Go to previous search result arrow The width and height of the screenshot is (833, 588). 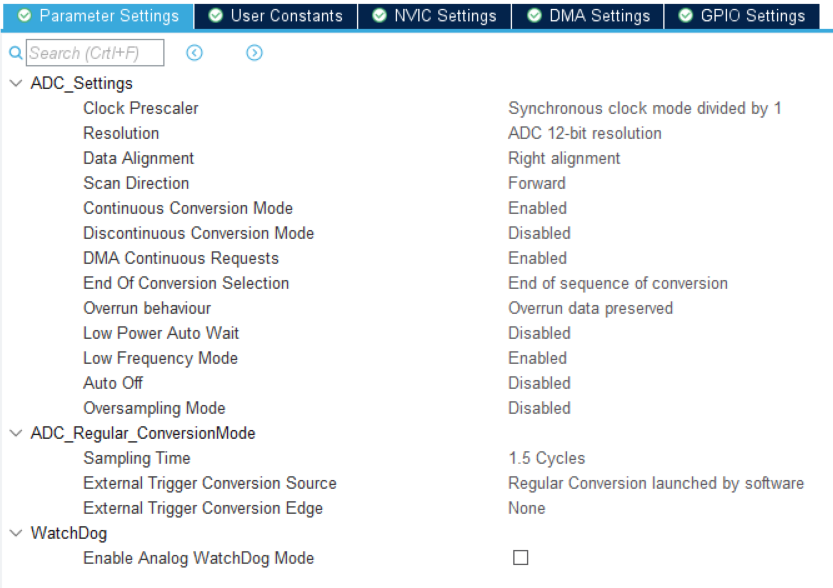click(x=194, y=53)
